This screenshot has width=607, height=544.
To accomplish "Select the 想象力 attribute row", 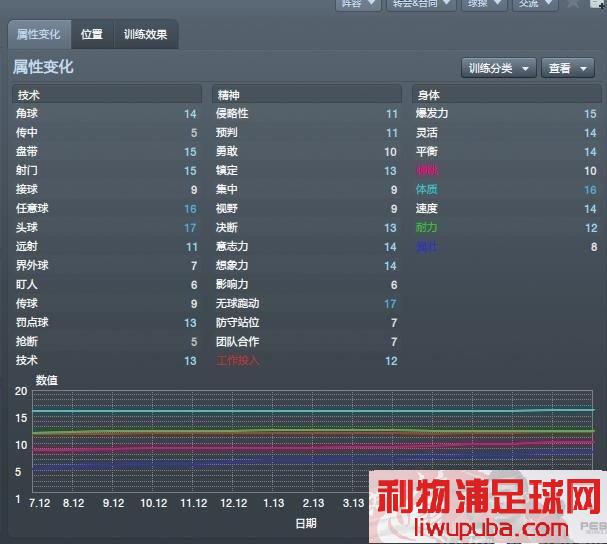I will 307,265.
